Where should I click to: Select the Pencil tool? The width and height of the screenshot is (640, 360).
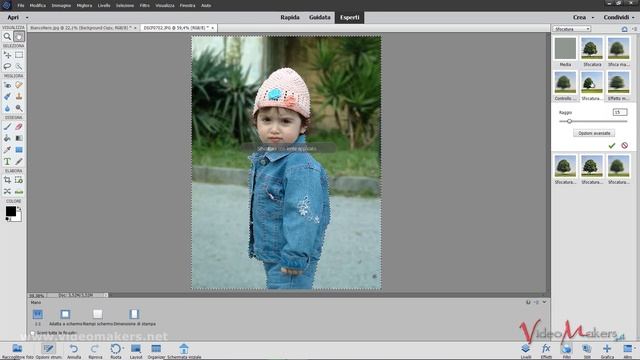19,162
